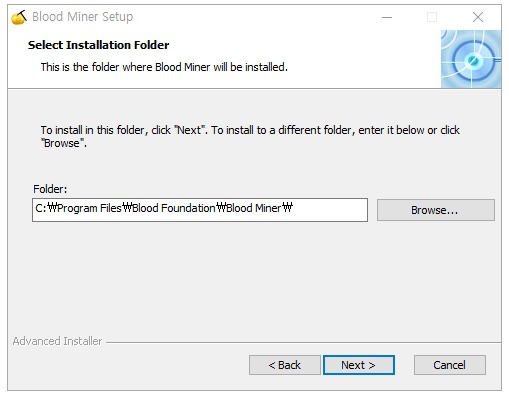Click the 'Folder:' label
Viewport: 509px width, 394px height.
[x=50, y=189]
